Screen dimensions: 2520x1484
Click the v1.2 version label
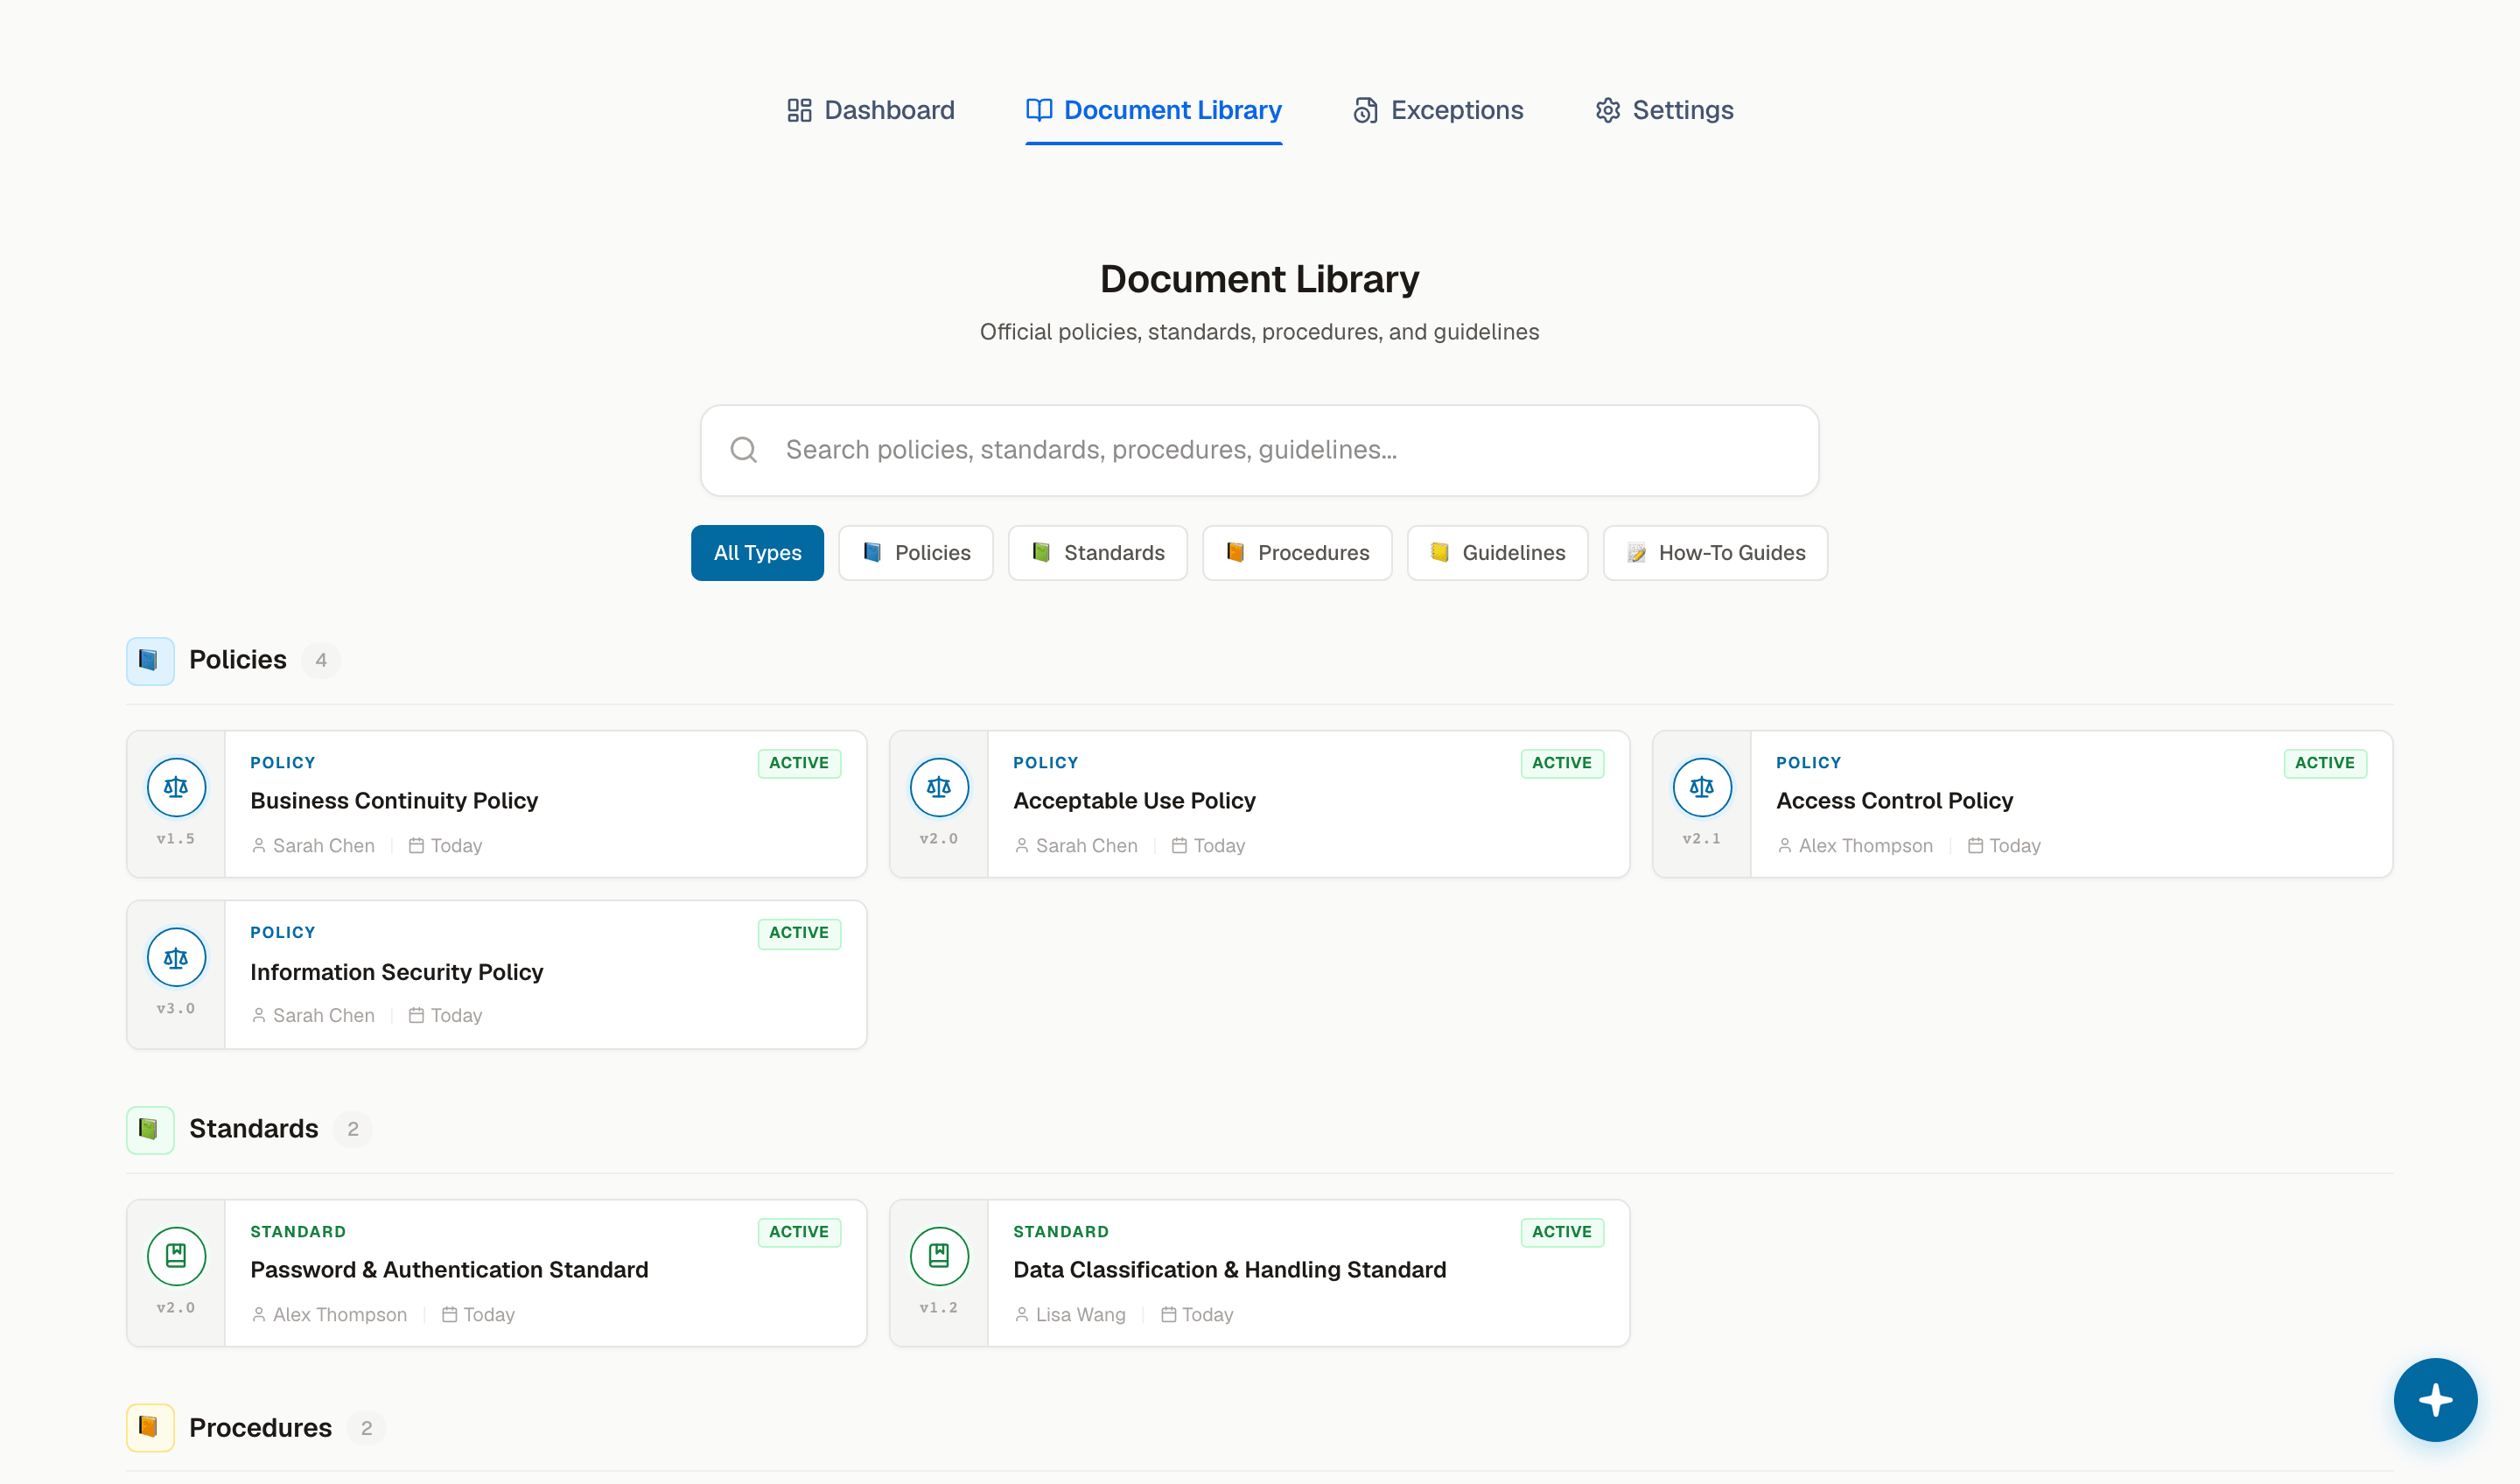939,1308
